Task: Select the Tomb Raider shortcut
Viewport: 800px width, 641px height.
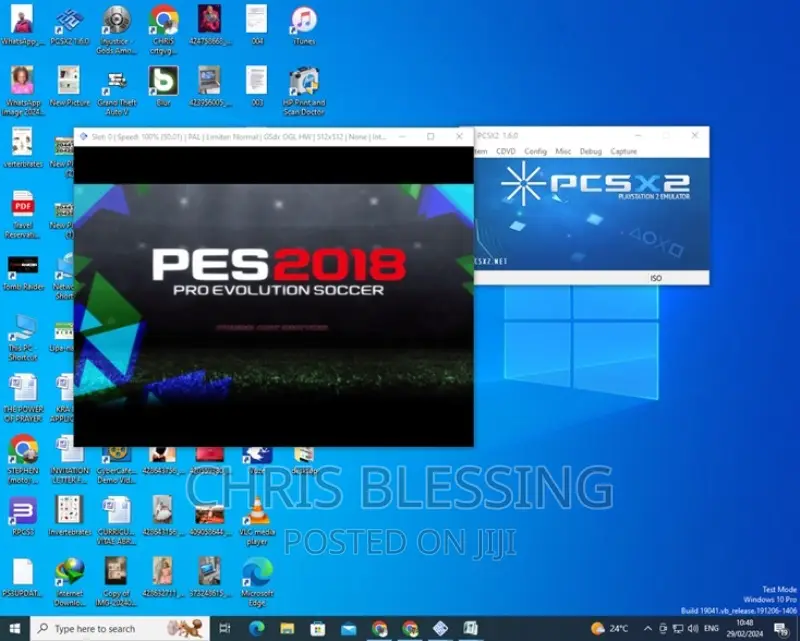Action: pyautogui.click(x=22, y=273)
